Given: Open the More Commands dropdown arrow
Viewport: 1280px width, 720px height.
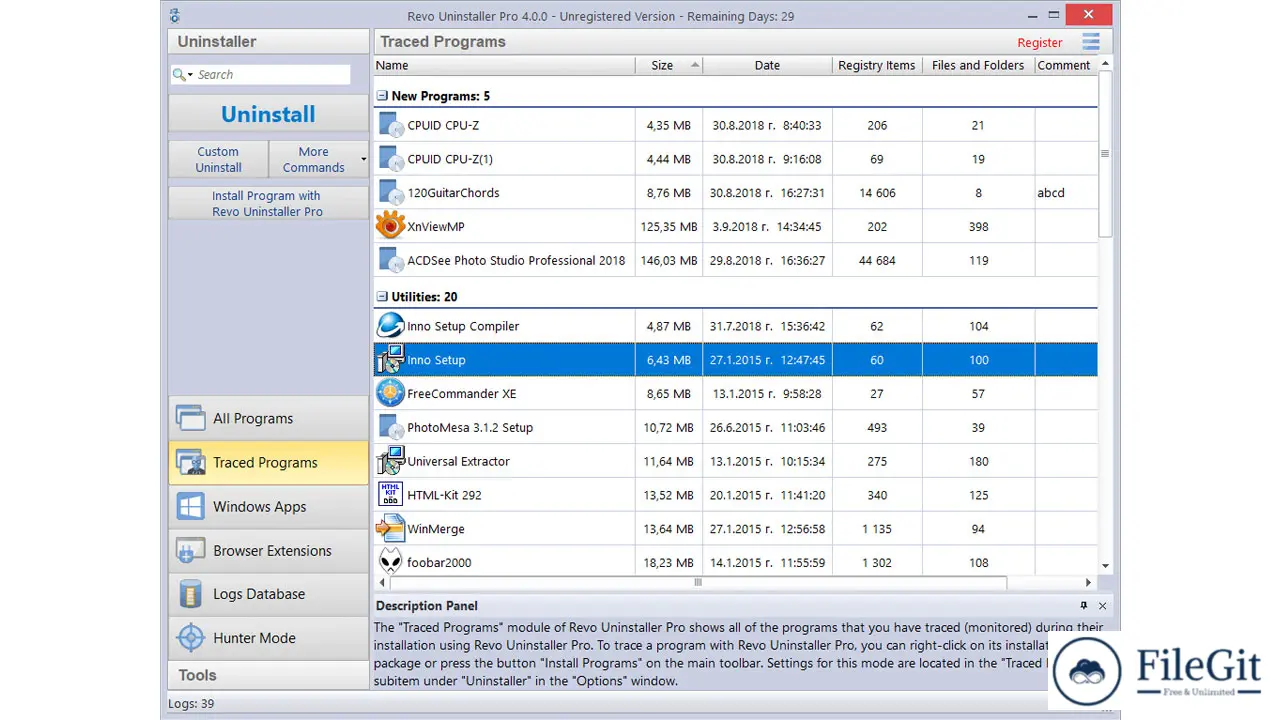Looking at the screenshot, I should [363, 159].
